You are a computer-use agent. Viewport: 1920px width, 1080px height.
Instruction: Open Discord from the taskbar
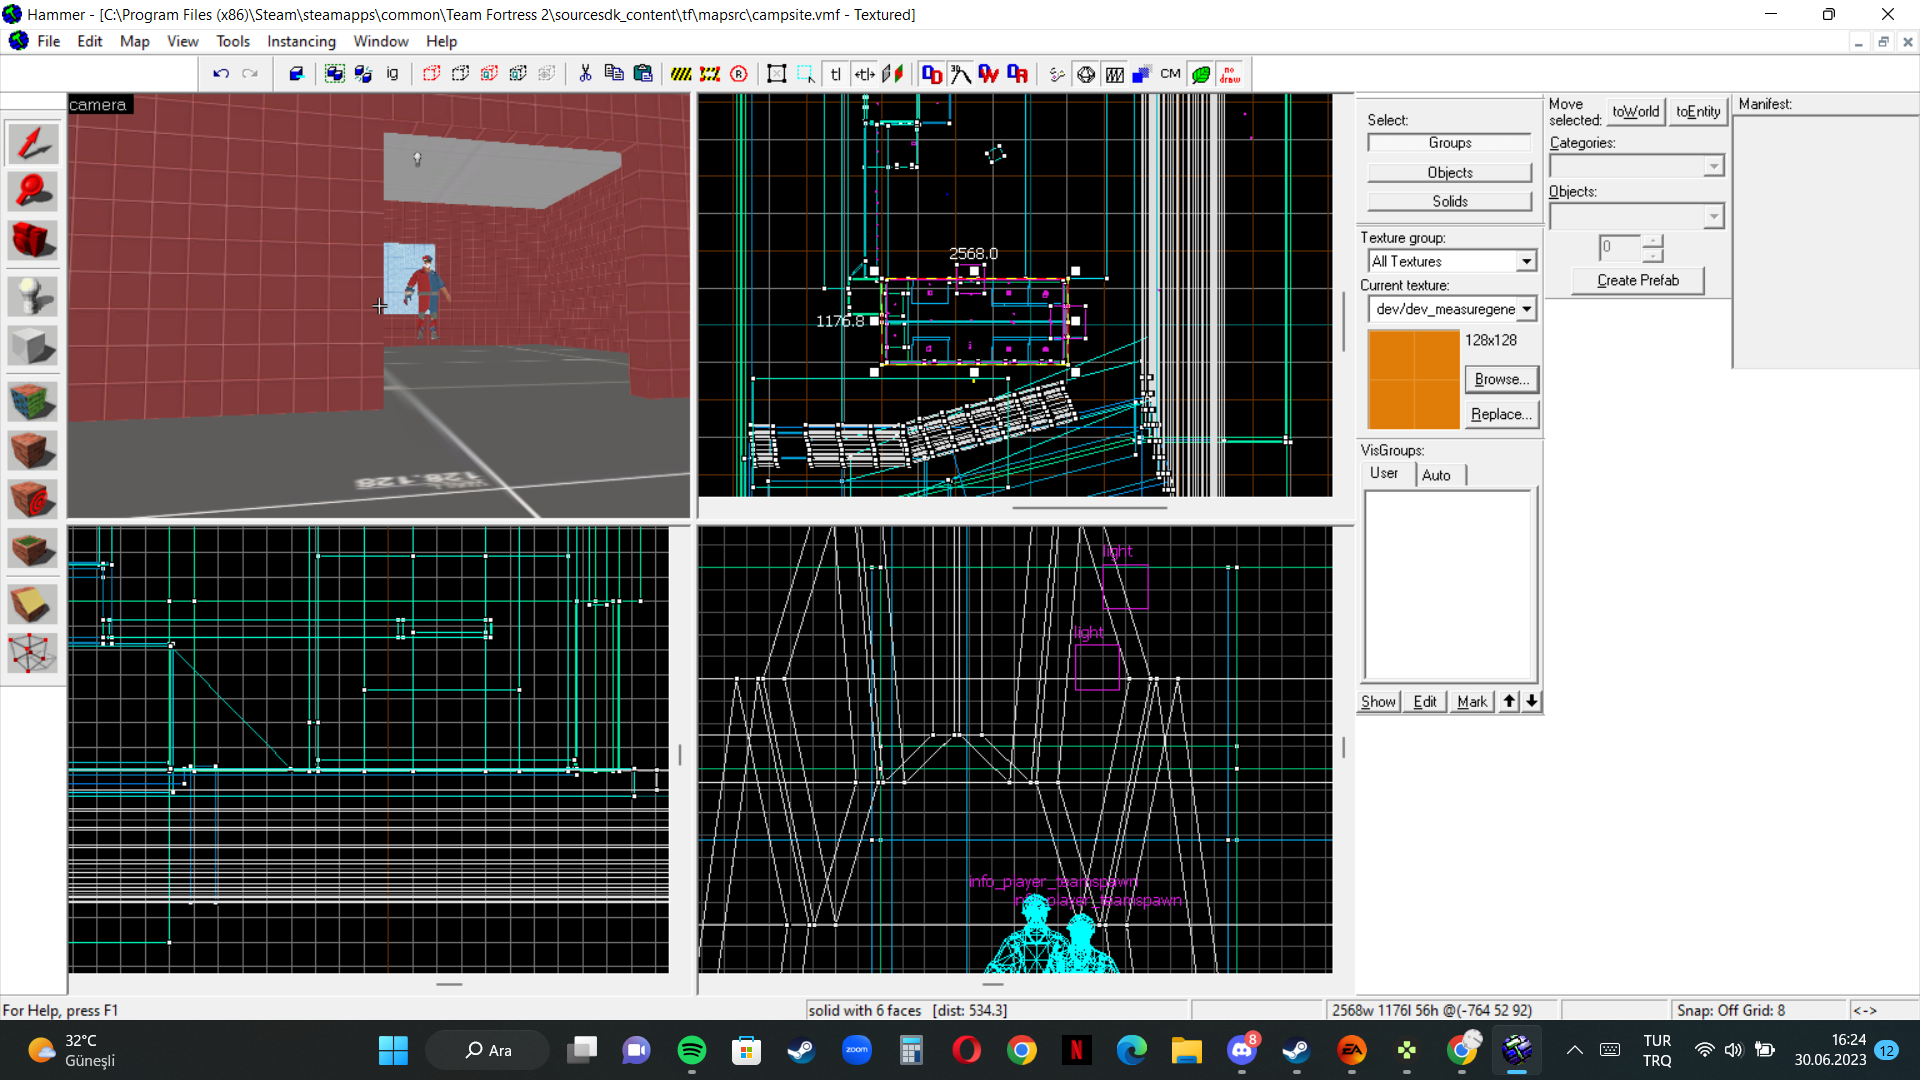1242,1050
